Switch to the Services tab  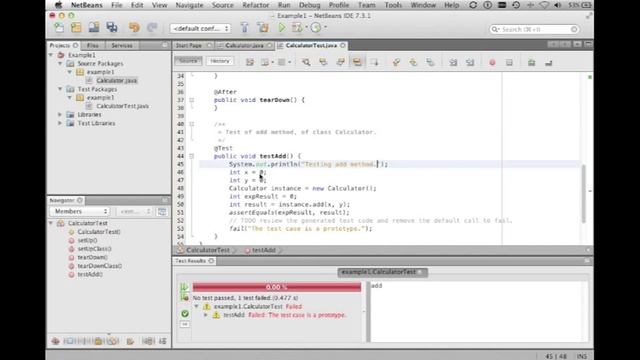pyautogui.click(x=122, y=45)
